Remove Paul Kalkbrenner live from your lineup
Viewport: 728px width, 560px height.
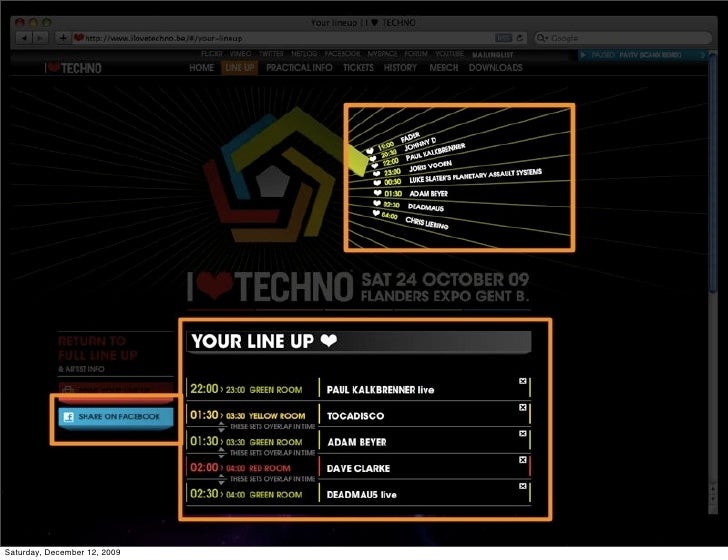pos(522,381)
